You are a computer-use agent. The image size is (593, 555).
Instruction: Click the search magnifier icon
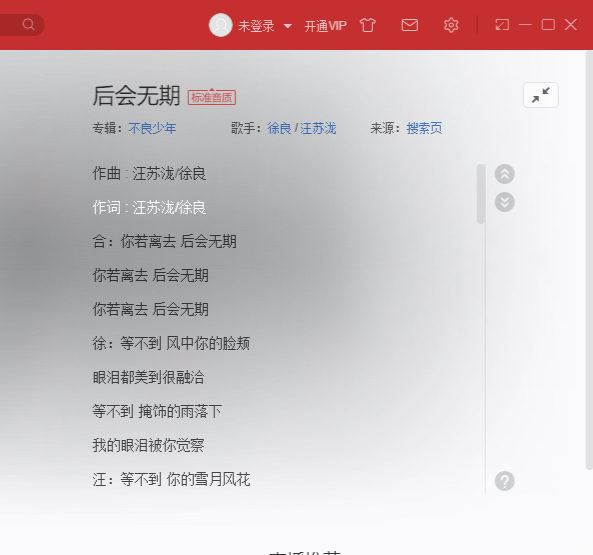click(x=28, y=25)
